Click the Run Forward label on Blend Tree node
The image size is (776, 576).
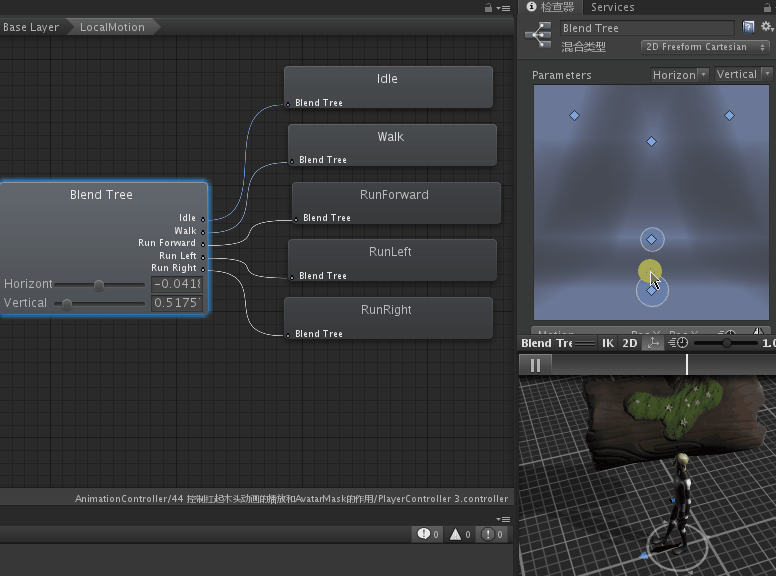(167, 243)
